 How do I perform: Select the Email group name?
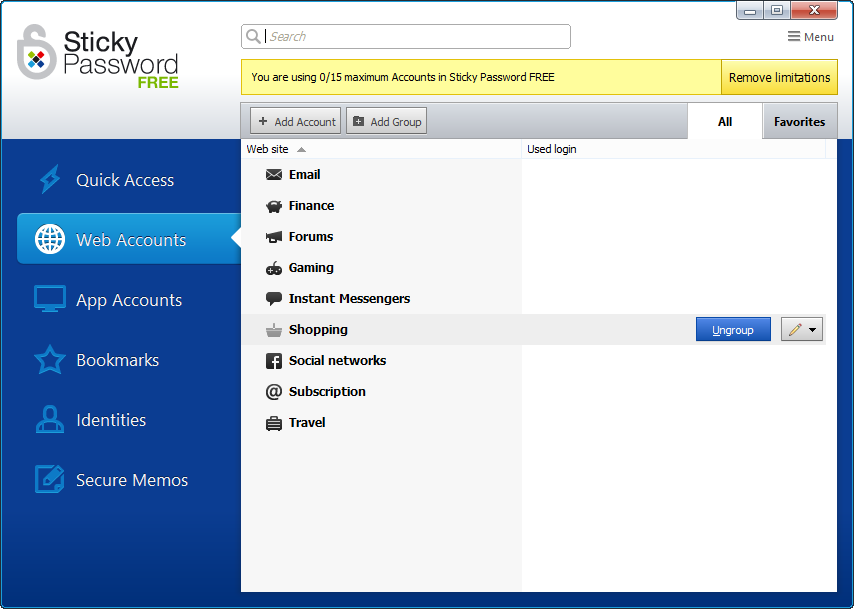point(304,174)
